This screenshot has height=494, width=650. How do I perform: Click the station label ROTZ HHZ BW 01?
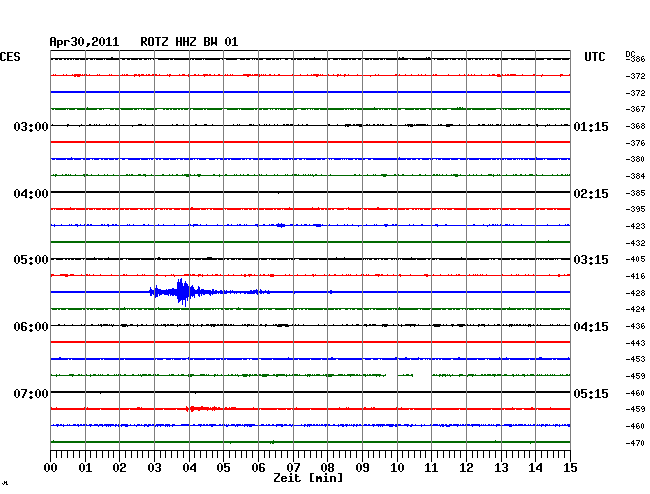189,42
